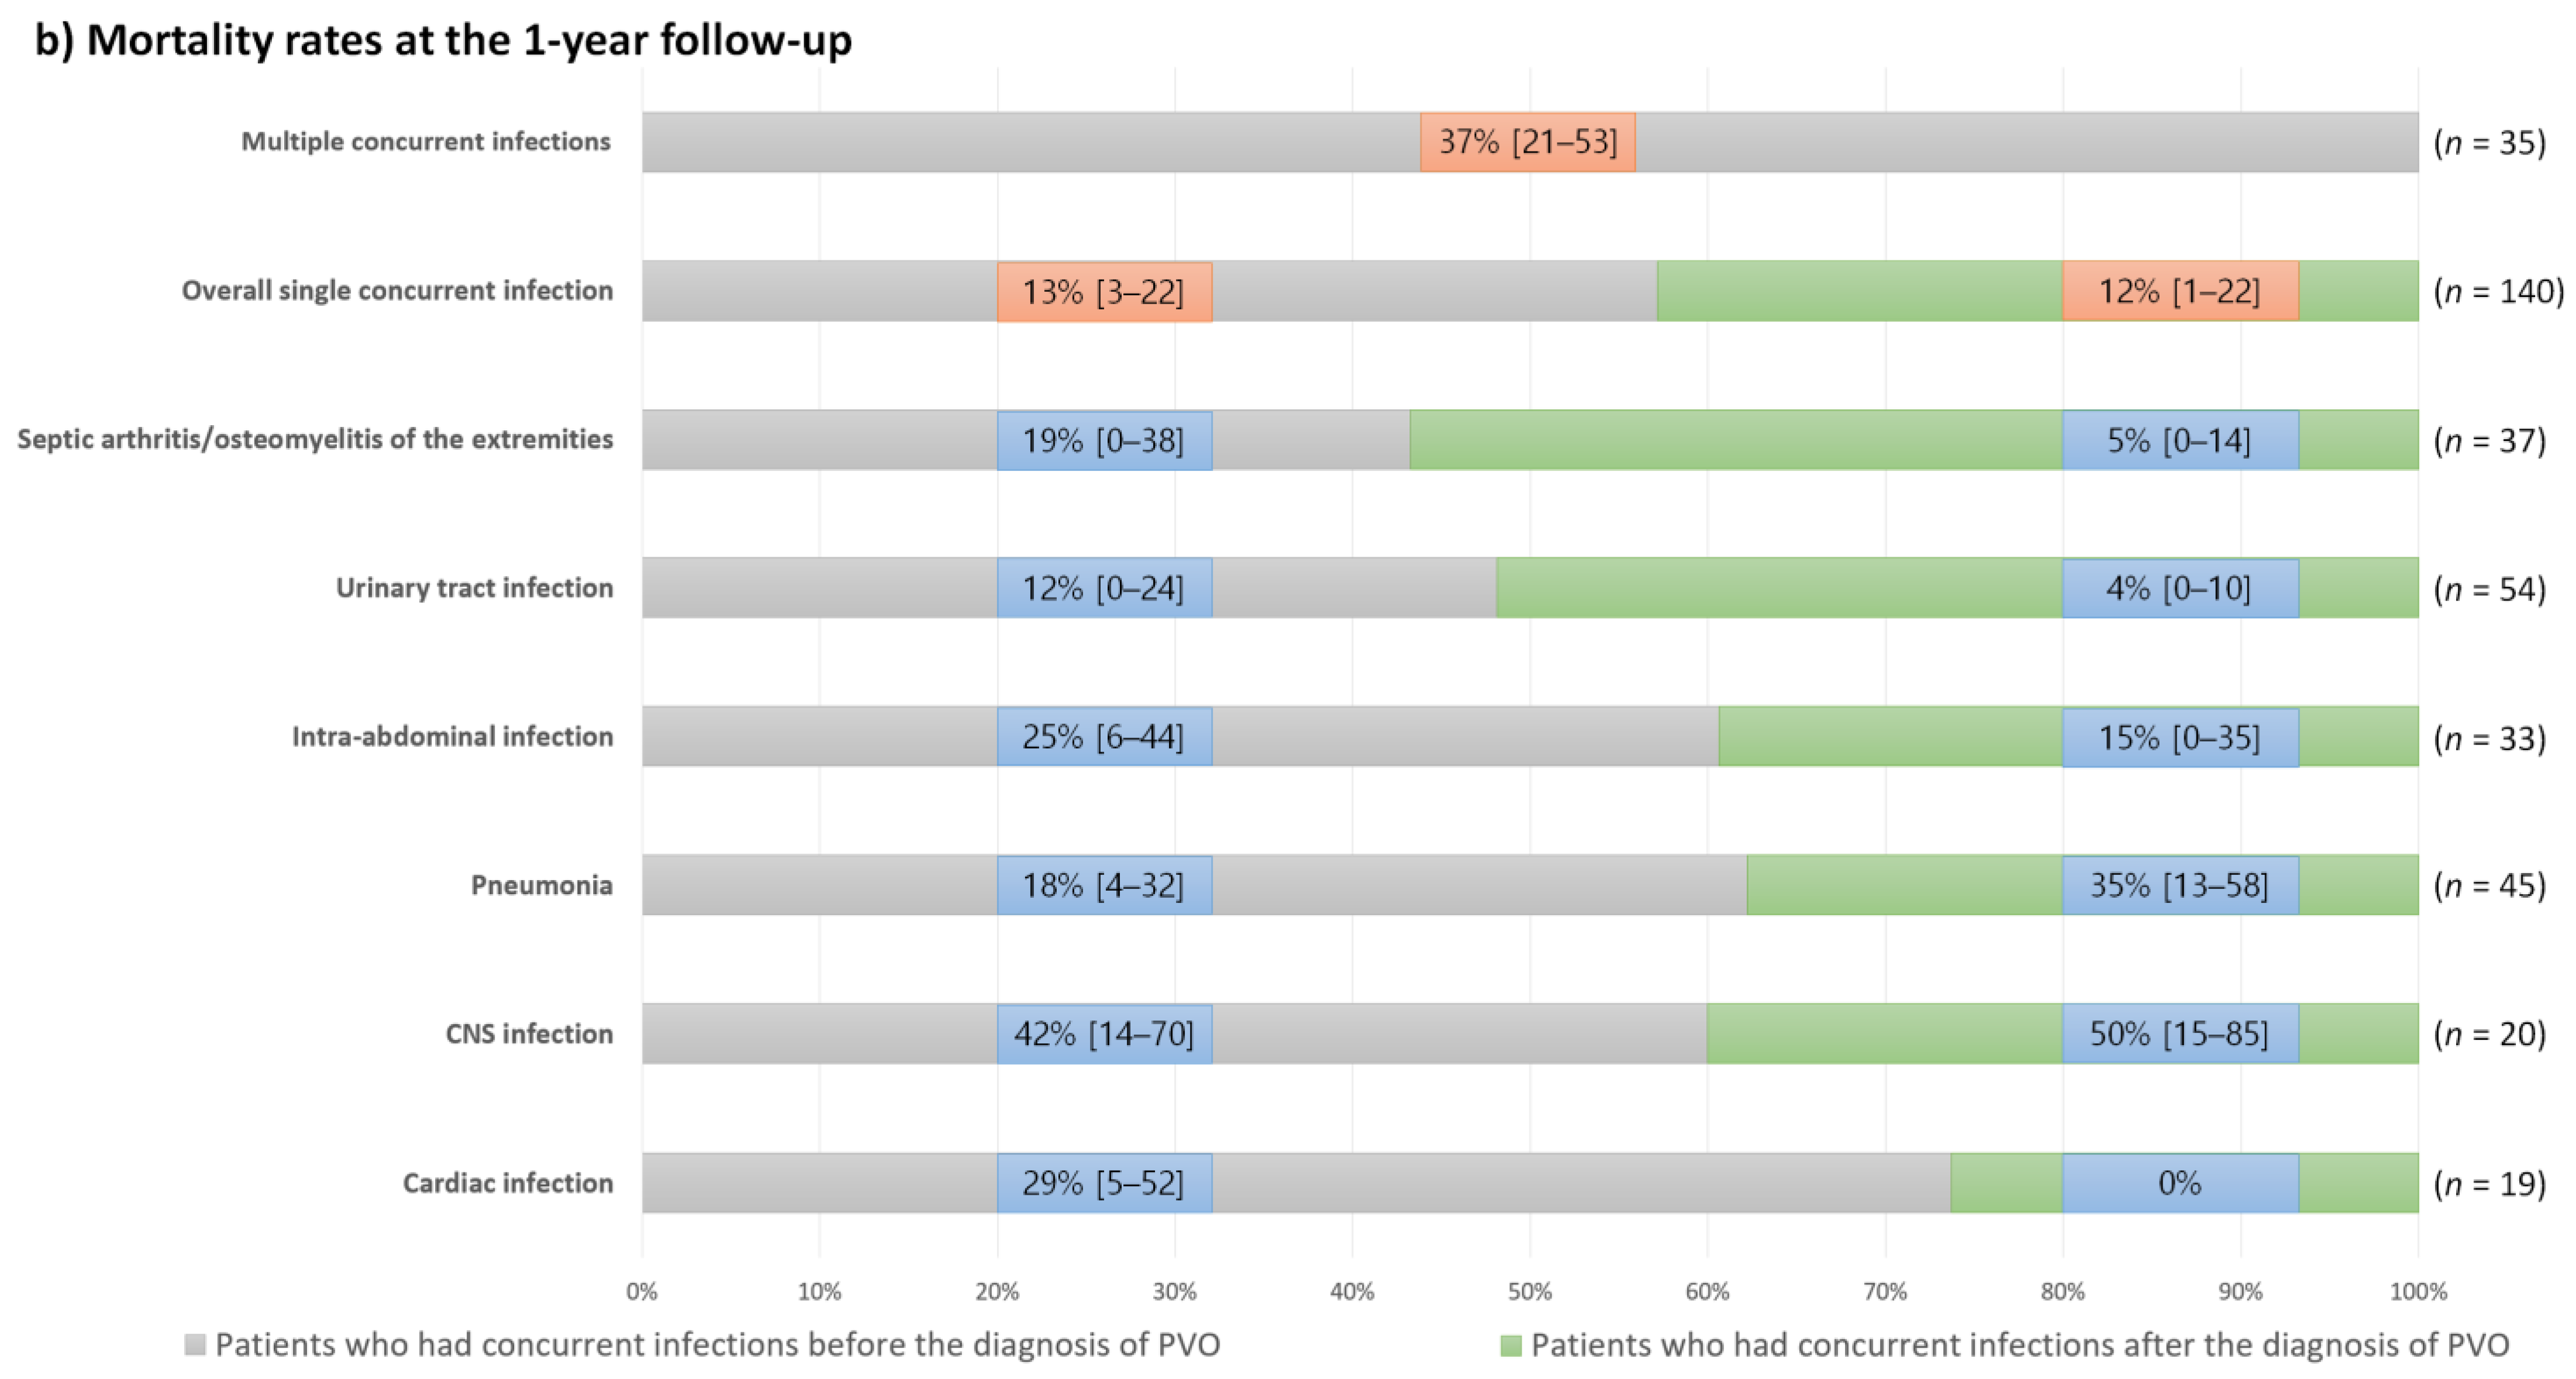The height and width of the screenshot is (1379, 2576).
Task: Click the 0% Cardiac infection data label
Action: click(x=2179, y=1183)
